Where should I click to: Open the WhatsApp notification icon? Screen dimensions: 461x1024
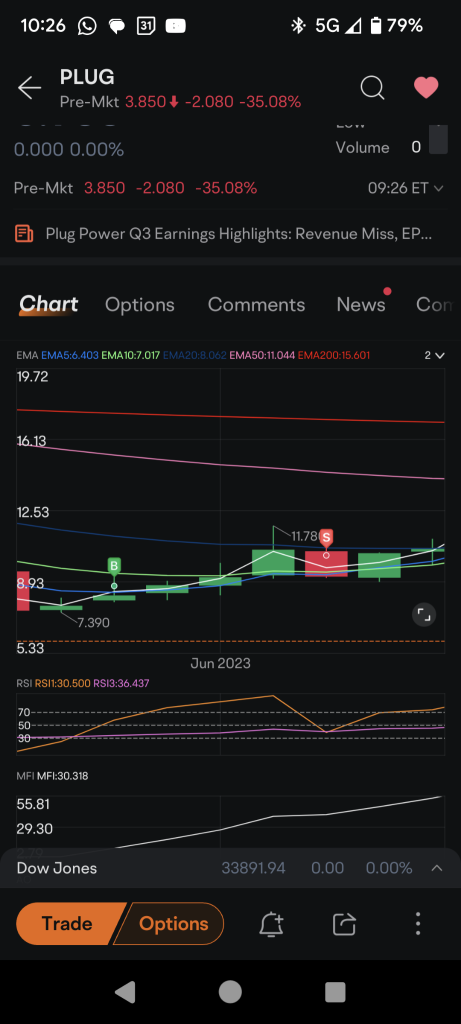(x=87, y=26)
